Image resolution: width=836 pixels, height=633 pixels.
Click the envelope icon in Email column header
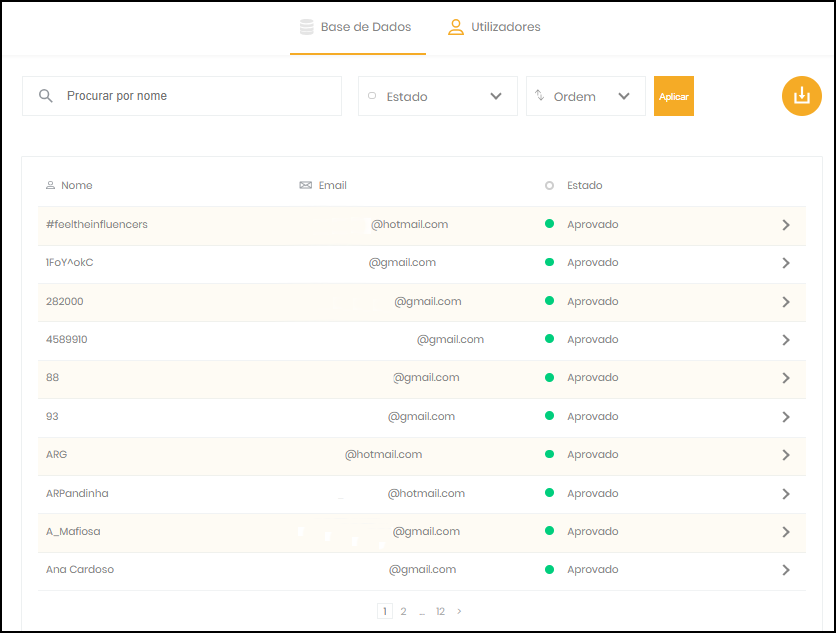click(x=306, y=186)
